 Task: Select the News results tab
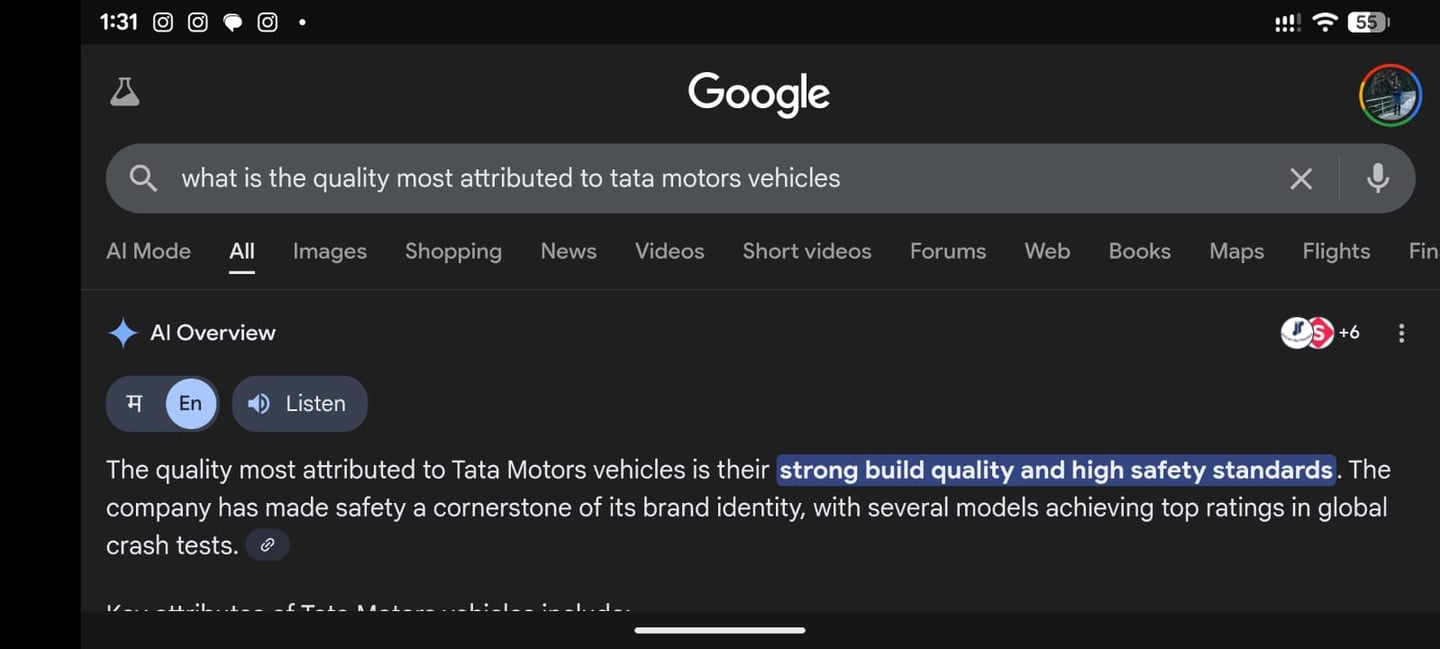pos(568,251)
